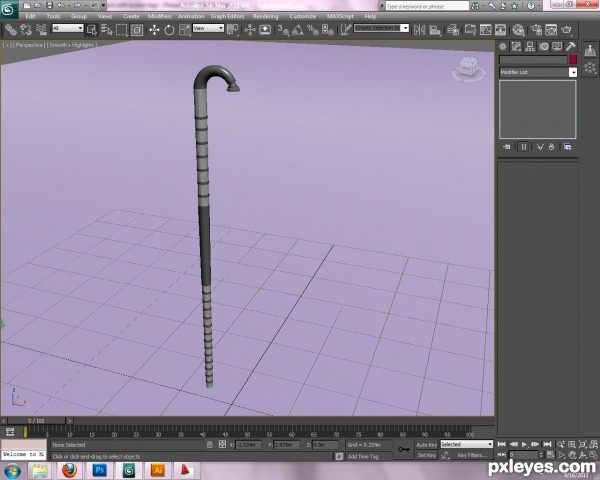Activate Select and Uniform Scale tool
The image size is (600, 480).
click(x=184, y=30)
